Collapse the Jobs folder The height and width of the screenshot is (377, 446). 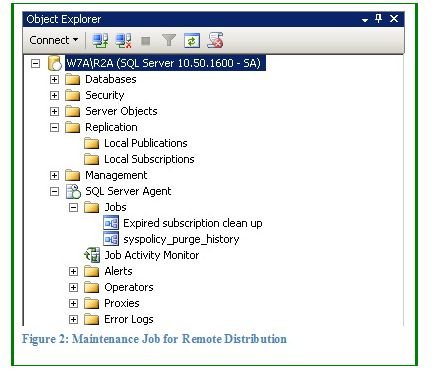(73, 207)
